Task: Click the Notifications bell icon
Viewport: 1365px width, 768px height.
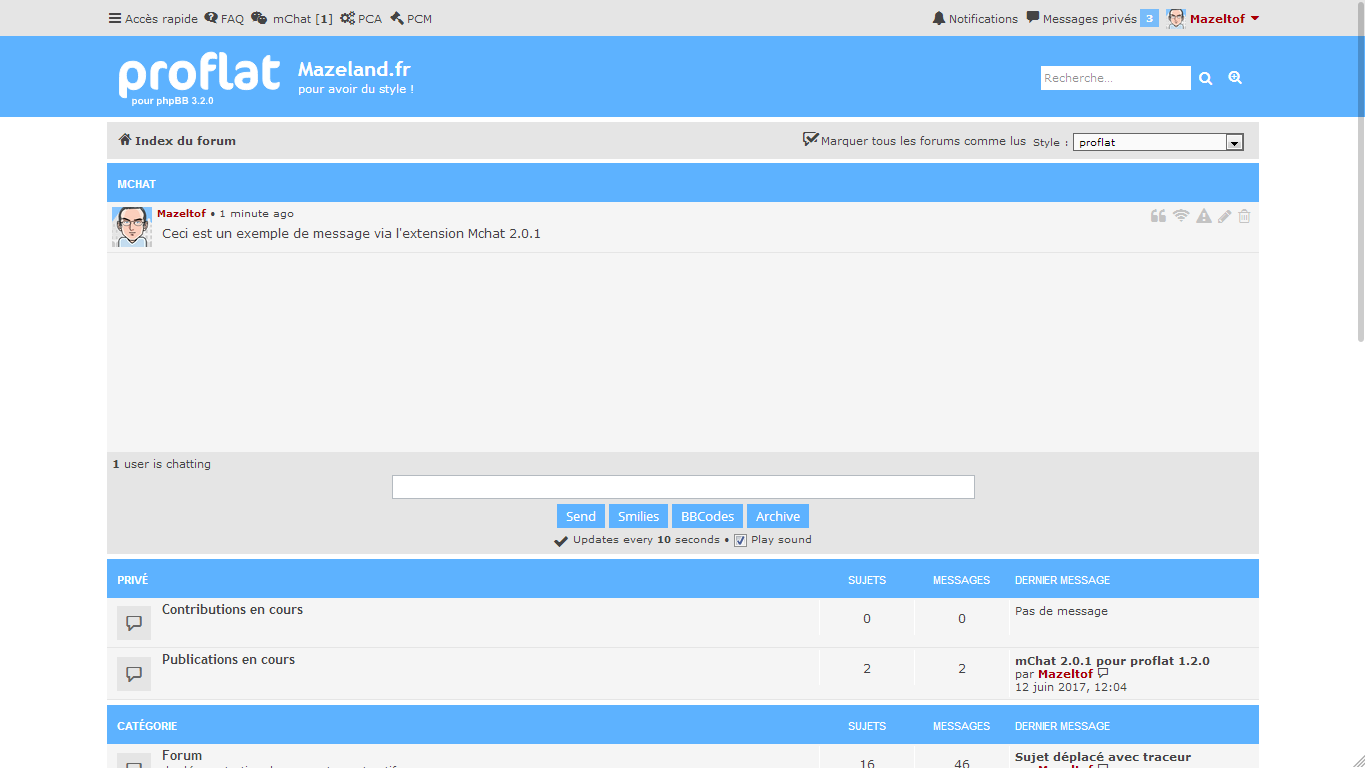Action: (938, 18)
